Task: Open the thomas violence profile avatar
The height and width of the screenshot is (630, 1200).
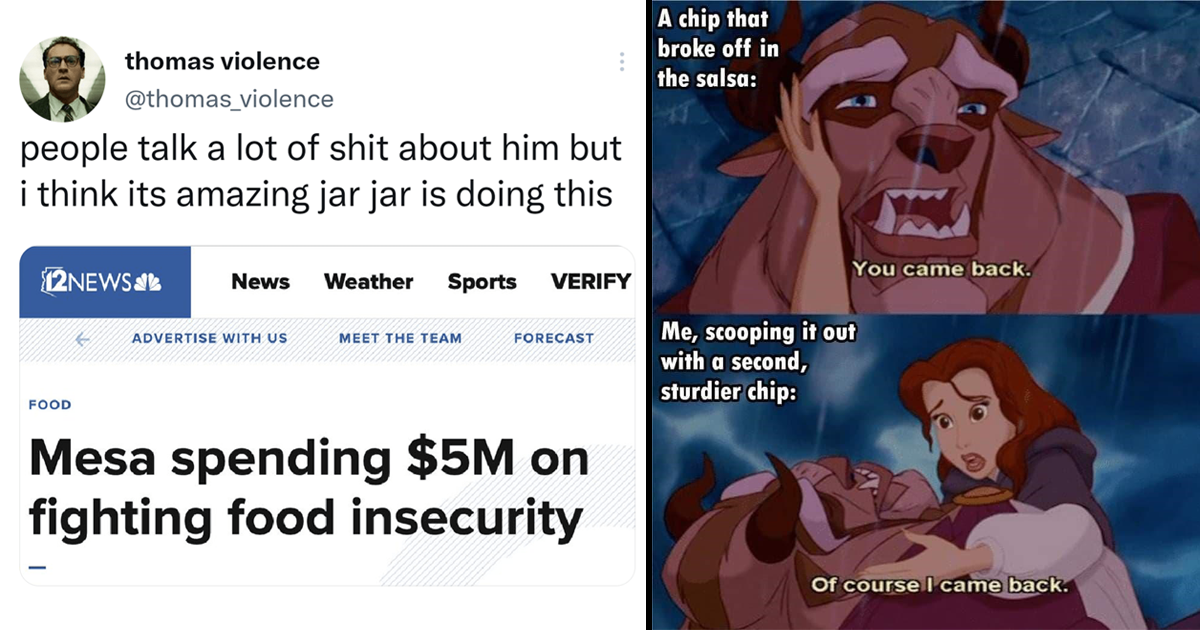Action: coord(62,79)
